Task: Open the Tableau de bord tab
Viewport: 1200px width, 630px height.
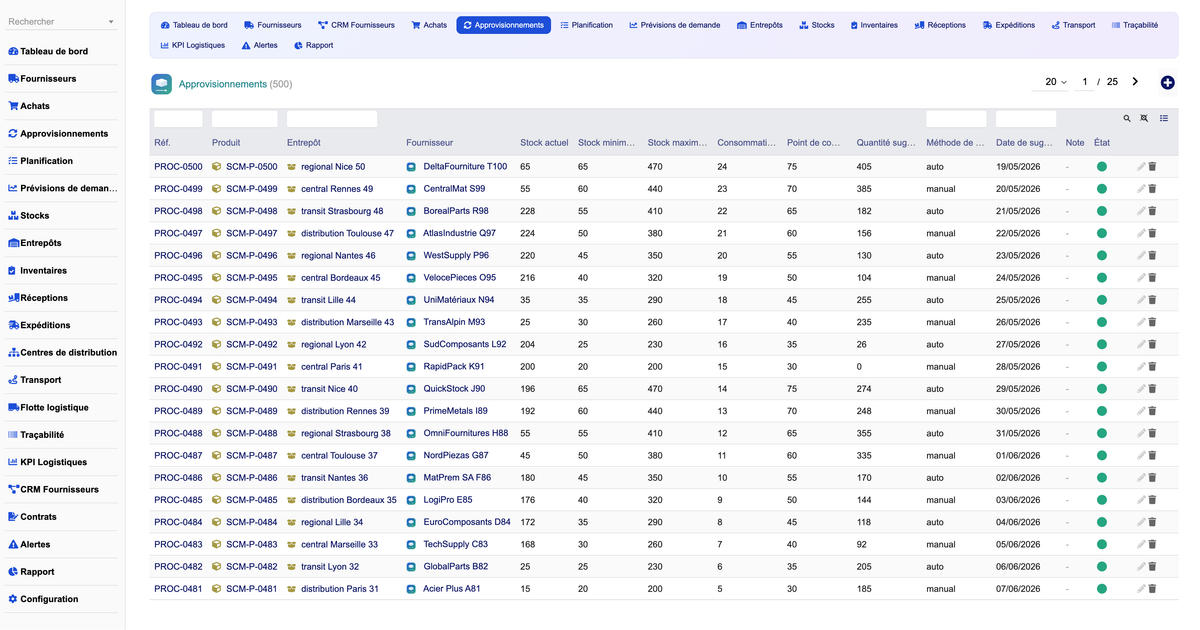Action: pos(194,25)
